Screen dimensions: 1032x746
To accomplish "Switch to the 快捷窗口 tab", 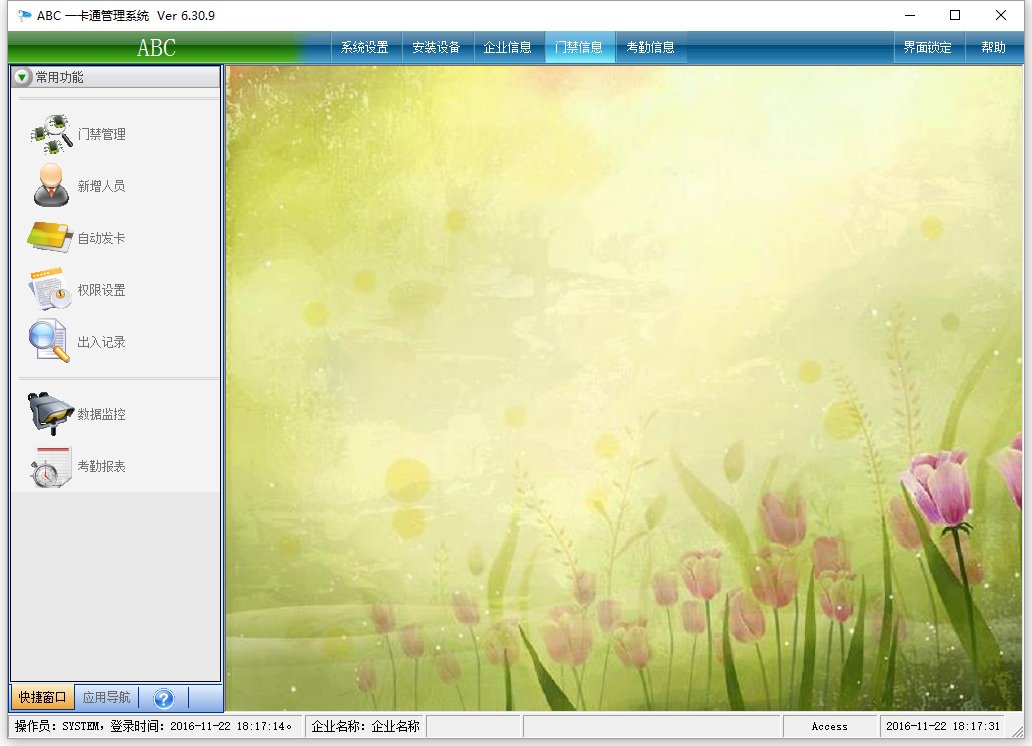I will (42, 698).
